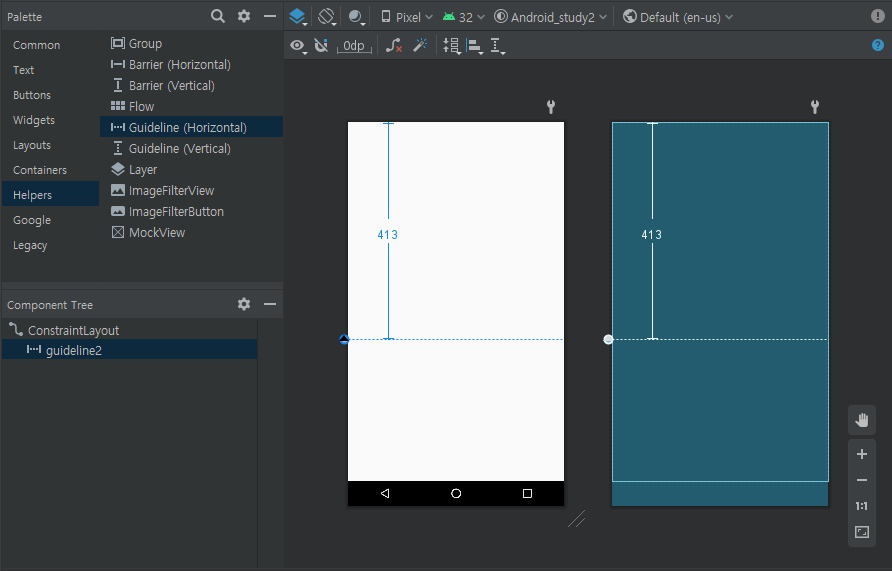Click back button on device preview
892x571 pixels.
[x=385, y=494]
